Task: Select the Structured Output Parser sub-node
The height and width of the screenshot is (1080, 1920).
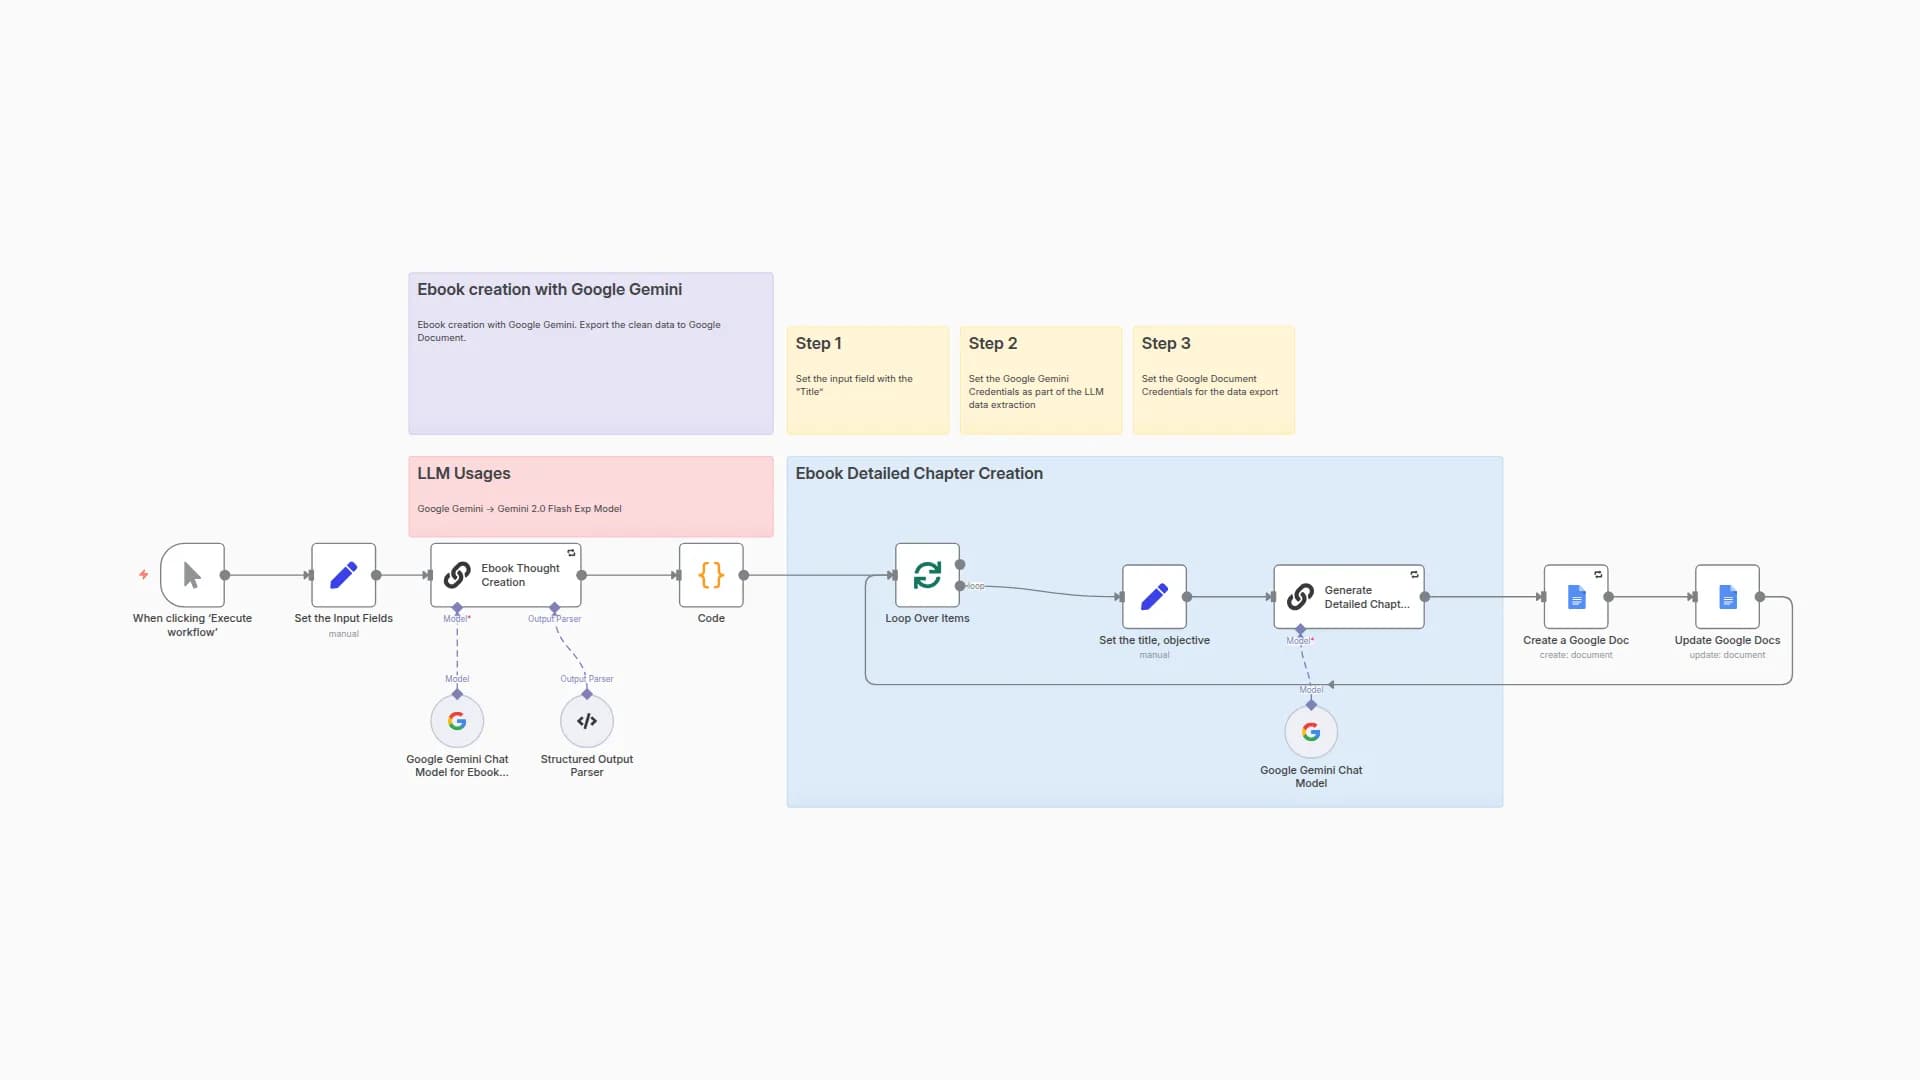Action: click(x=587, y=721)
